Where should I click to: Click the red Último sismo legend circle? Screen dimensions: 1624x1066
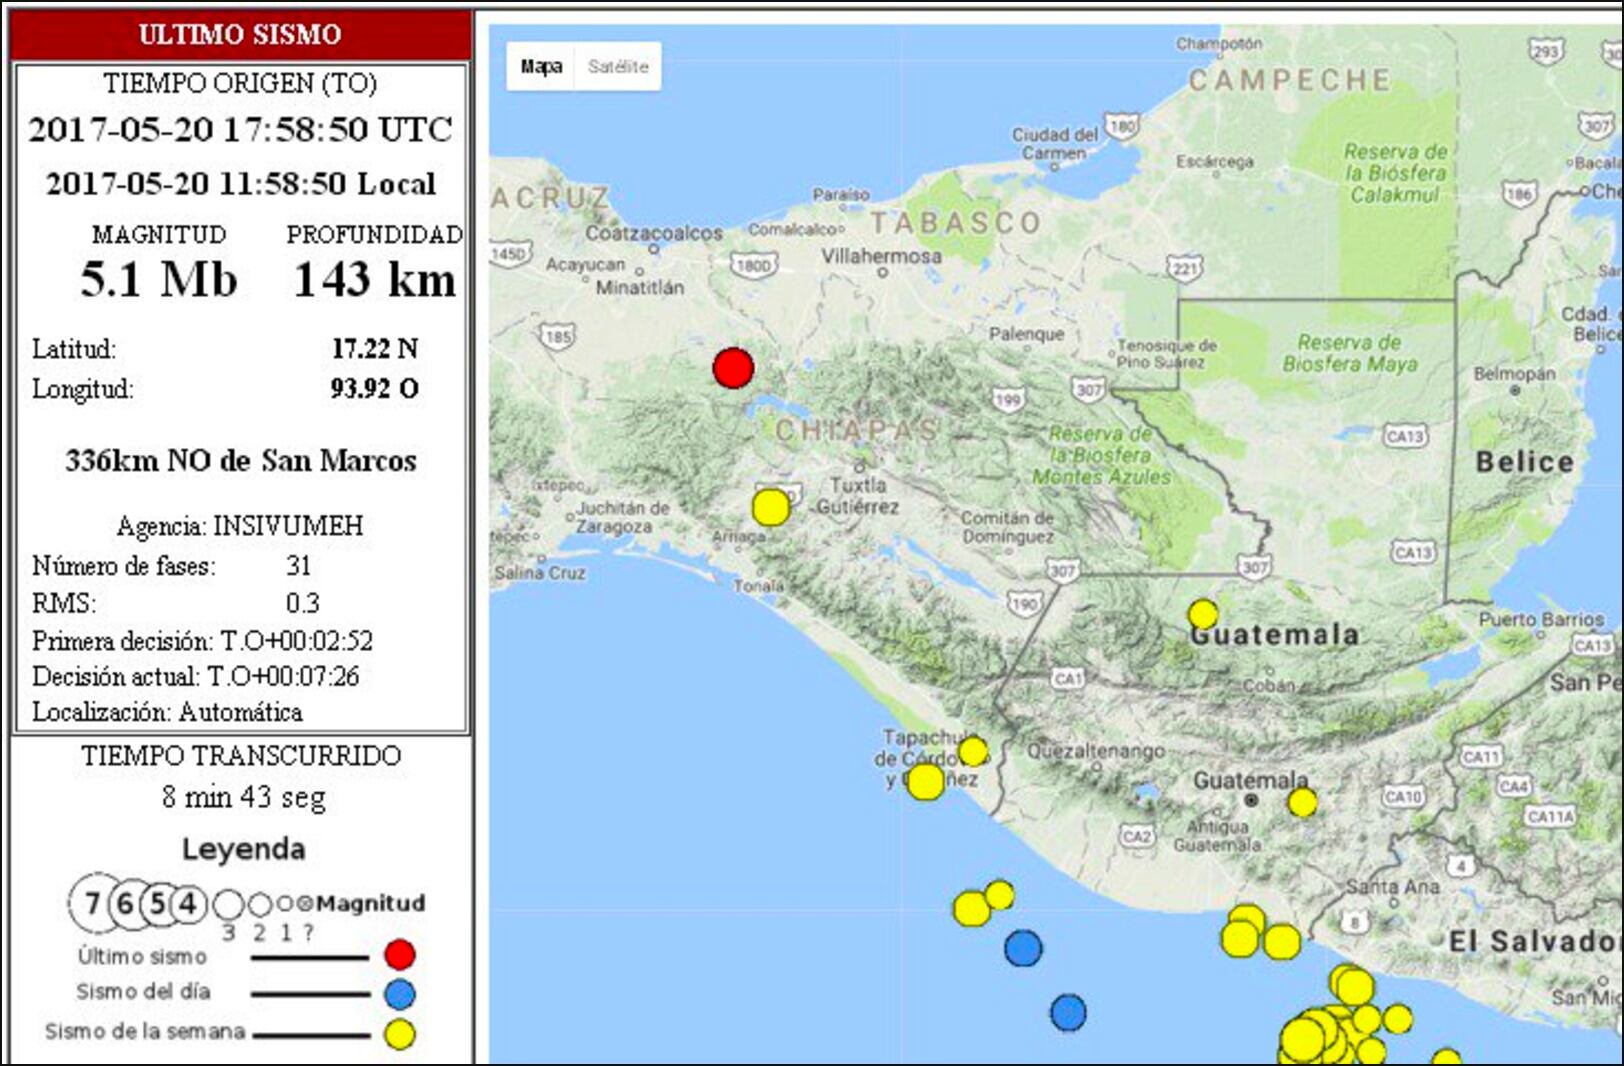click(399, 955)
